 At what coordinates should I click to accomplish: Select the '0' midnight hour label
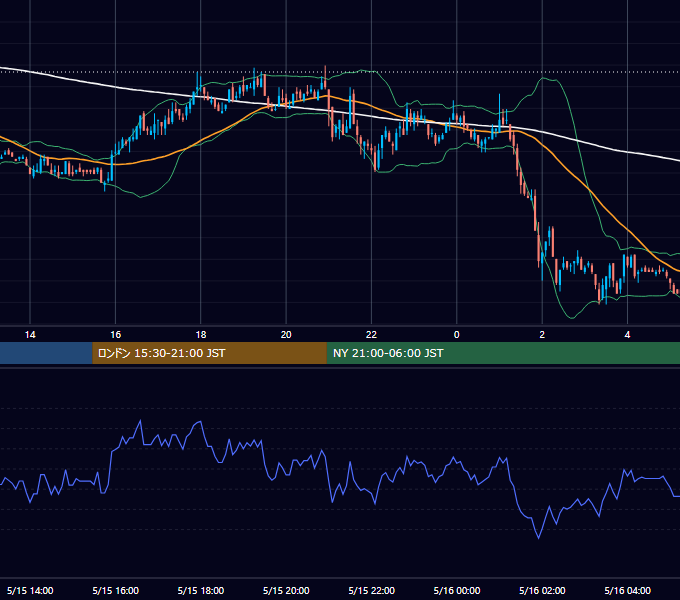tap(457, 335)
